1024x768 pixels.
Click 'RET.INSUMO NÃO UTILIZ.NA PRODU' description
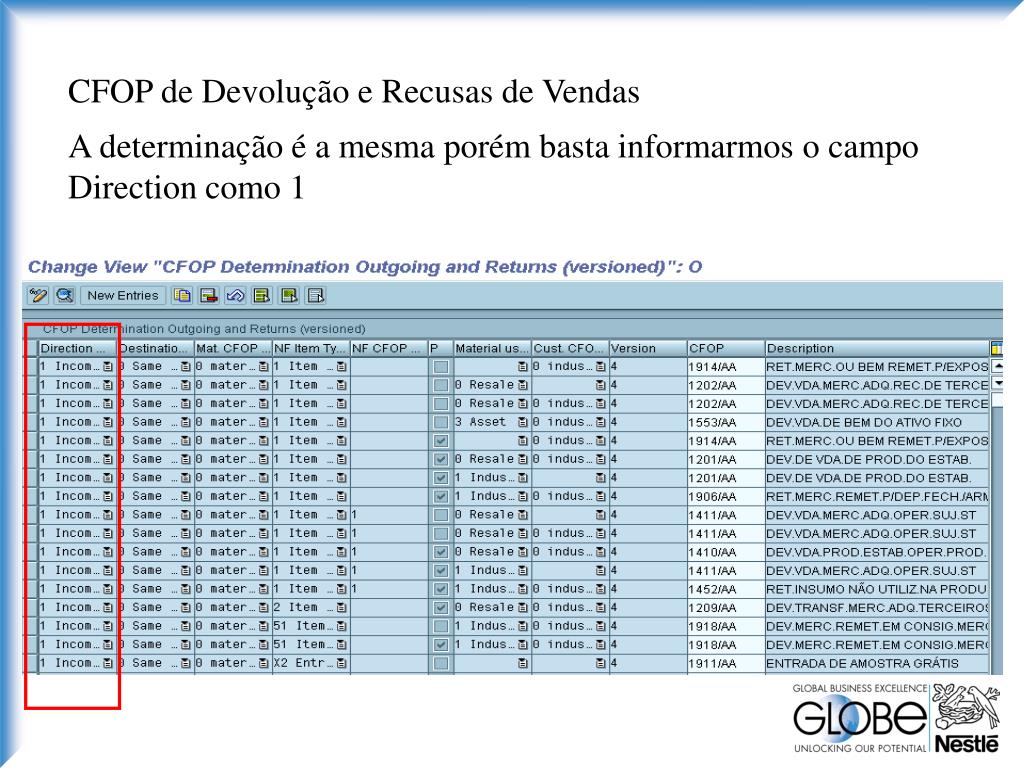pos(877,589)
